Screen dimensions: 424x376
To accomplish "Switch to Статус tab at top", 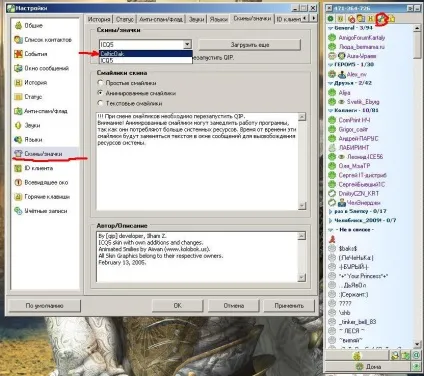I will (125, 19).
